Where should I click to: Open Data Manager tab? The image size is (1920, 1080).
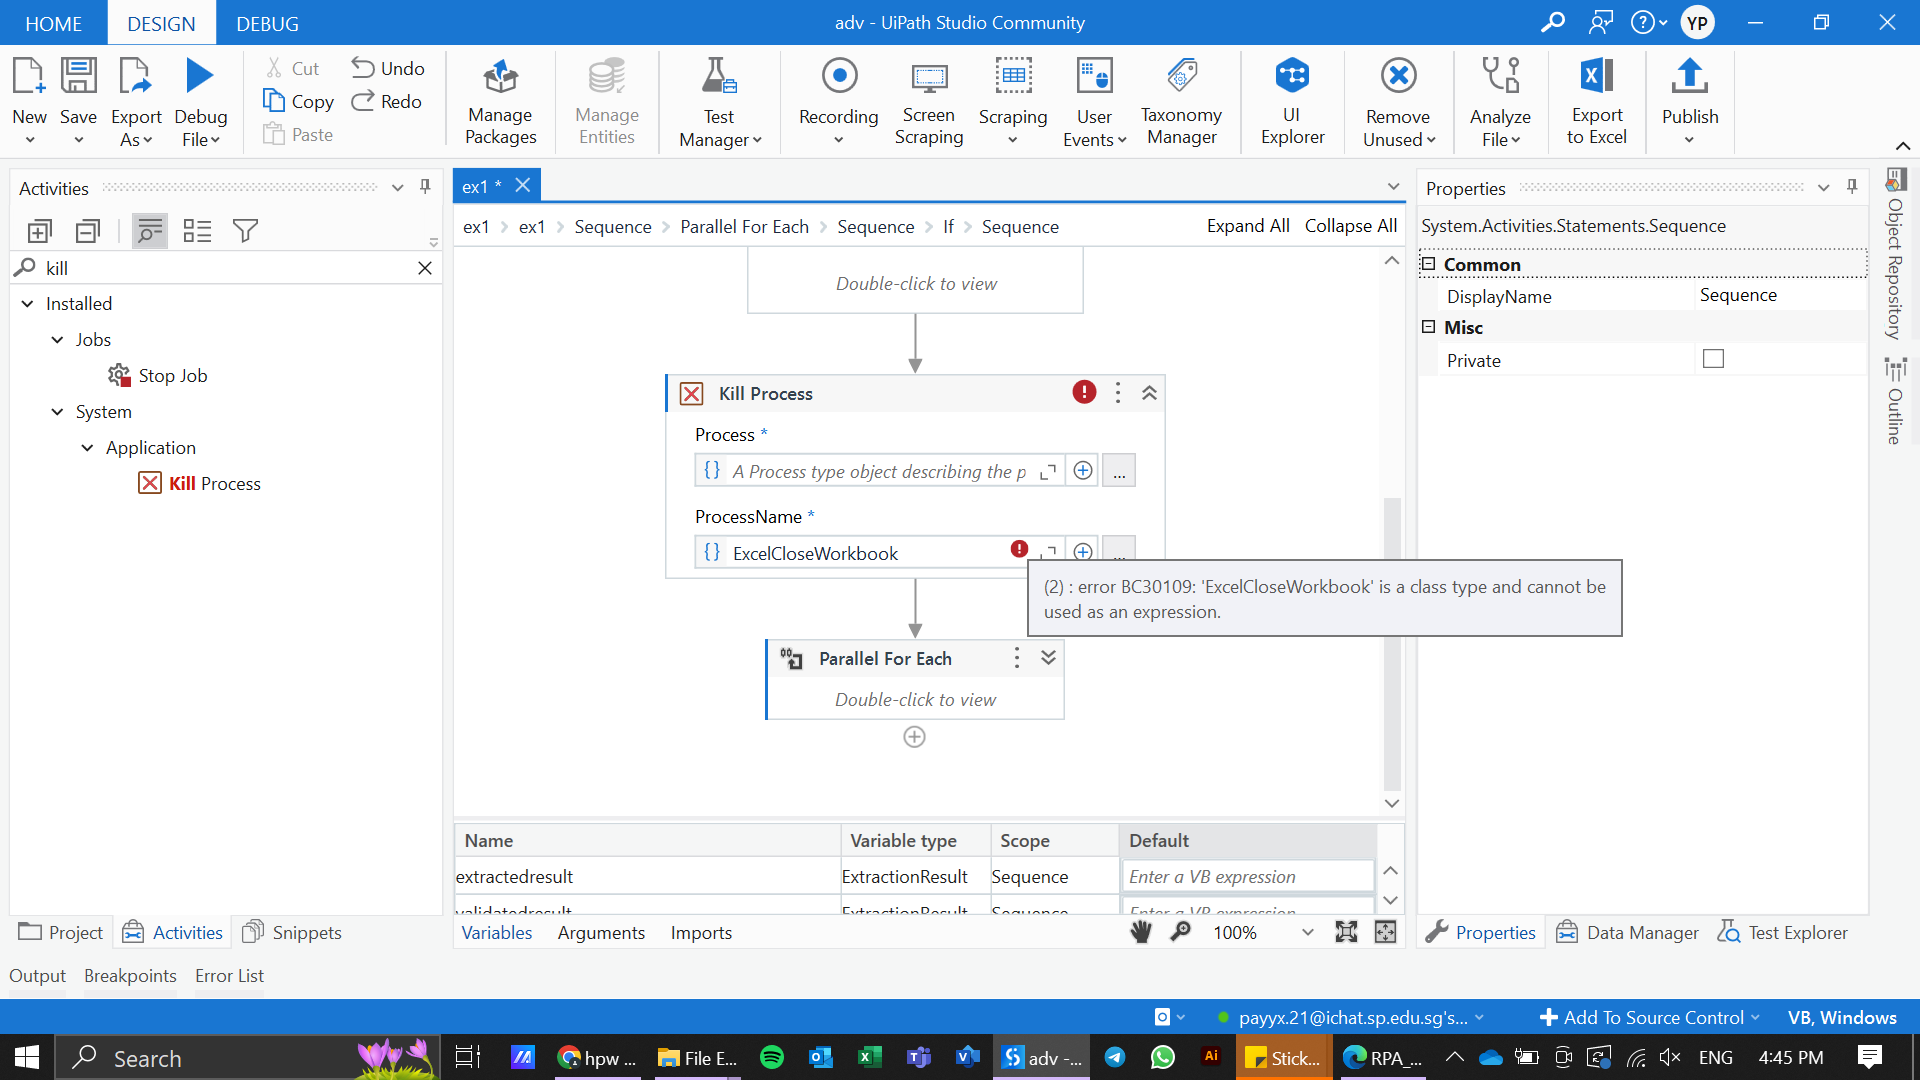[x=1627, y=933]
